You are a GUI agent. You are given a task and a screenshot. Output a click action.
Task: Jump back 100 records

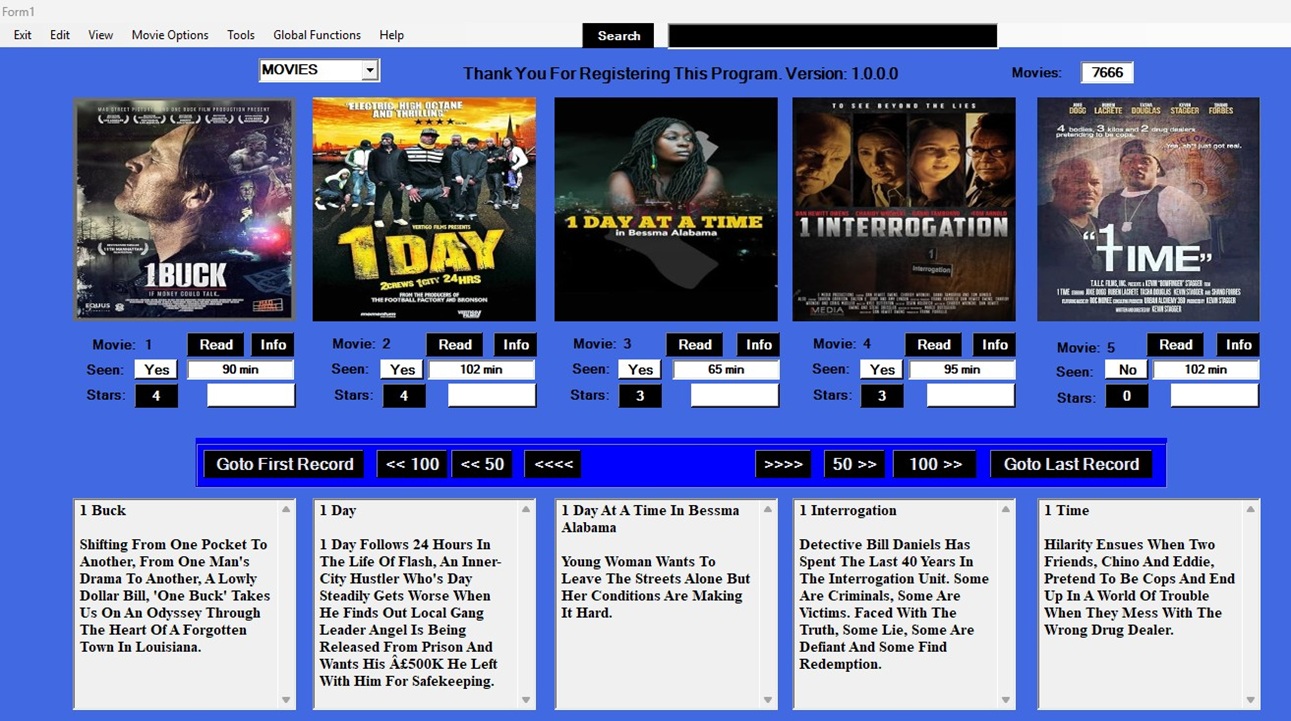413,464
